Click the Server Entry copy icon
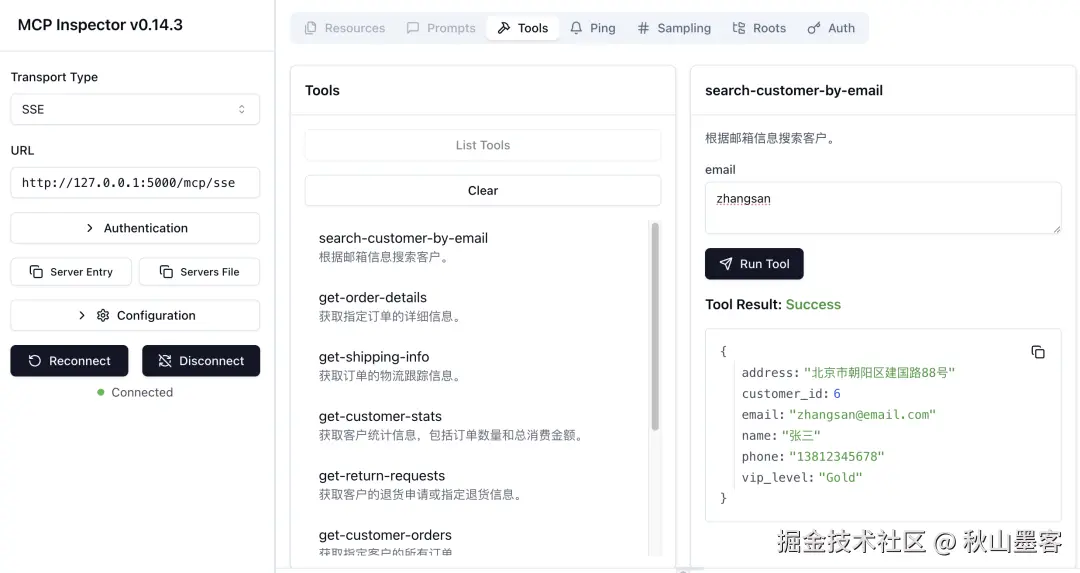 37,272
